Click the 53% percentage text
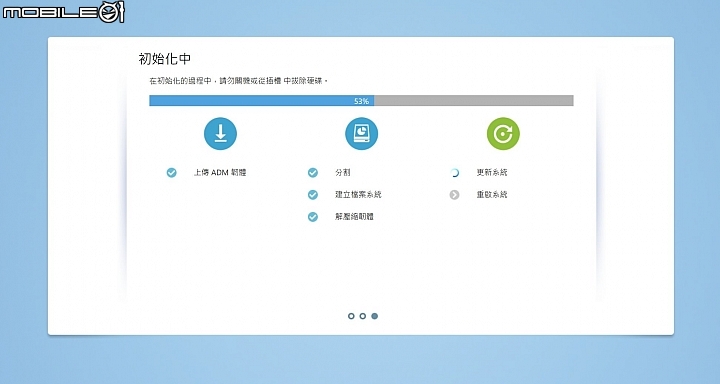The height and width of the screenshot is (384, 720). coord(361,101)
